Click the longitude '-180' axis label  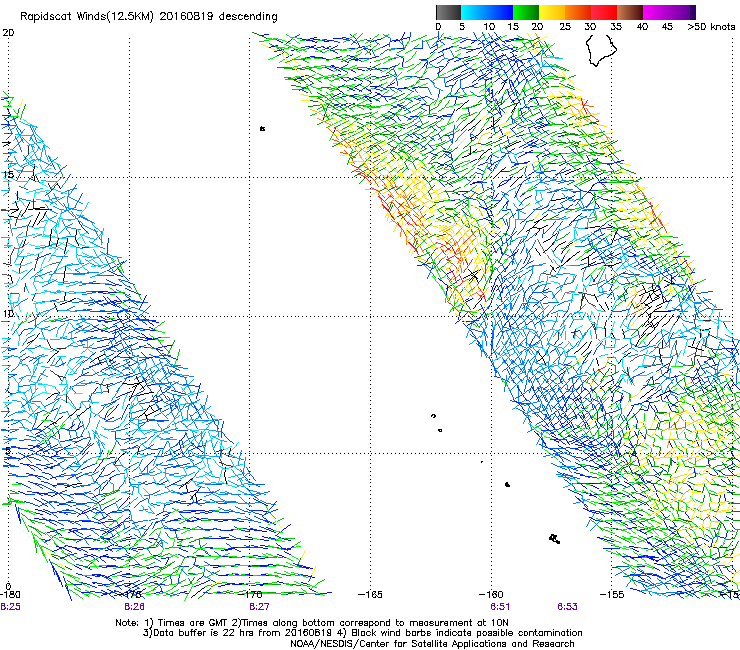[x=10, y=595]
